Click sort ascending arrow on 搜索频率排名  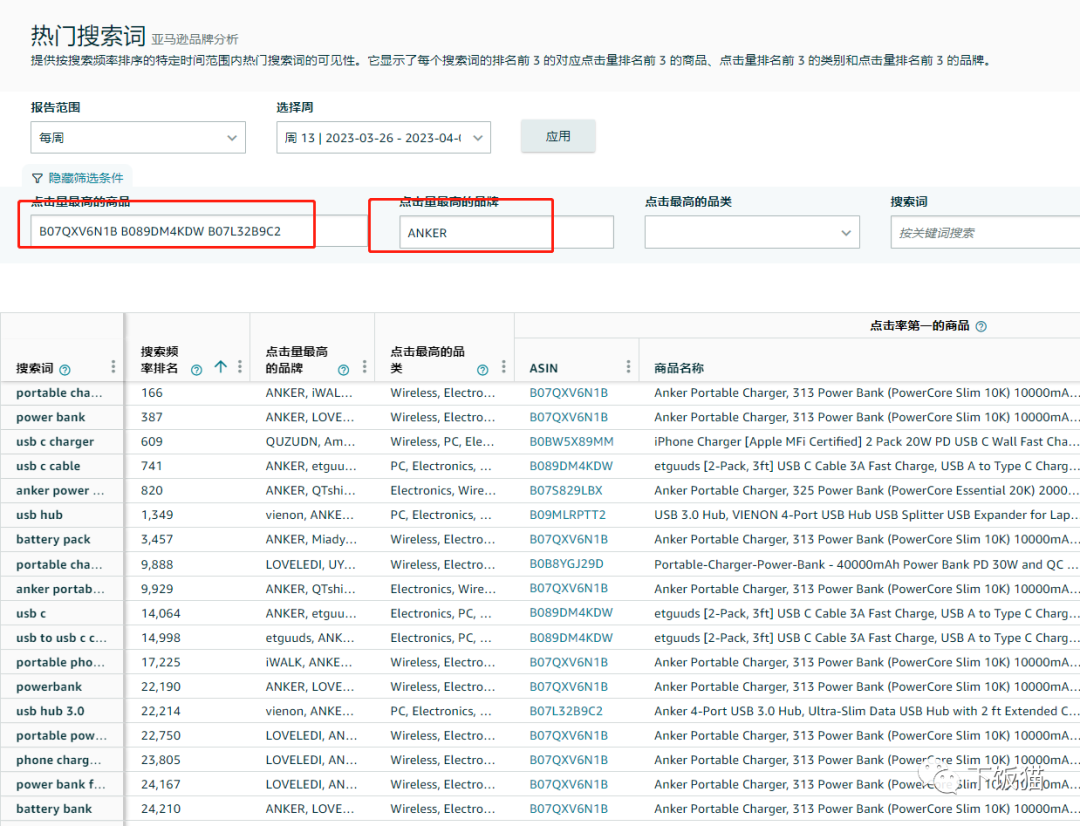(x=220, y=366)
